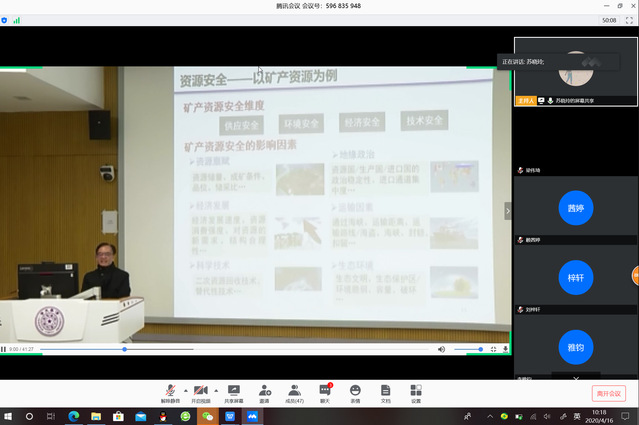The image size is (639, 425).
Task: Open the 表情 emoji reactions
Action: tap(355, 391)
